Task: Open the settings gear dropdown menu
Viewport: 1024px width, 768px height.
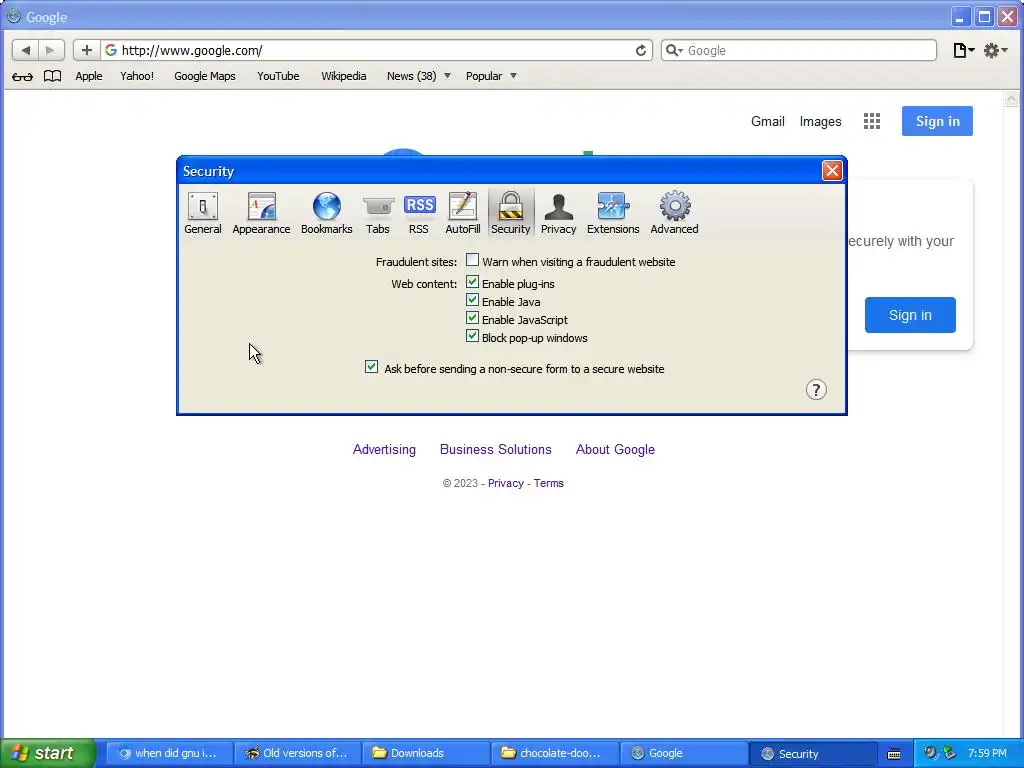Action: coord(995,50)
